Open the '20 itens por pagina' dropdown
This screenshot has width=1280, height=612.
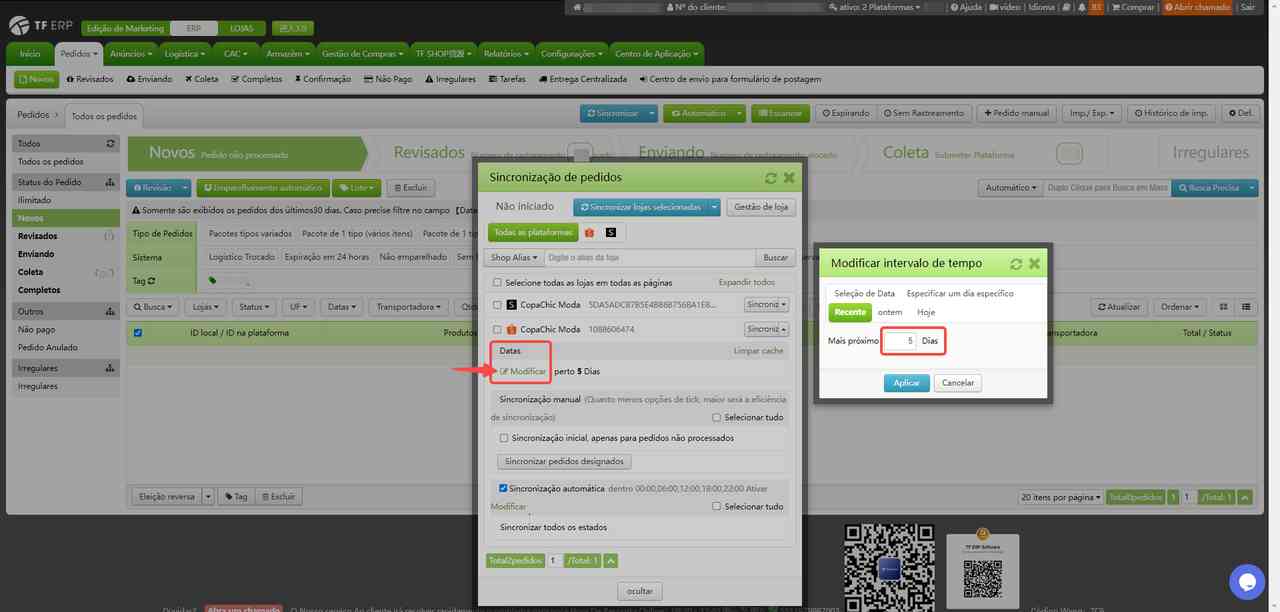click(x=1060, y=497)
